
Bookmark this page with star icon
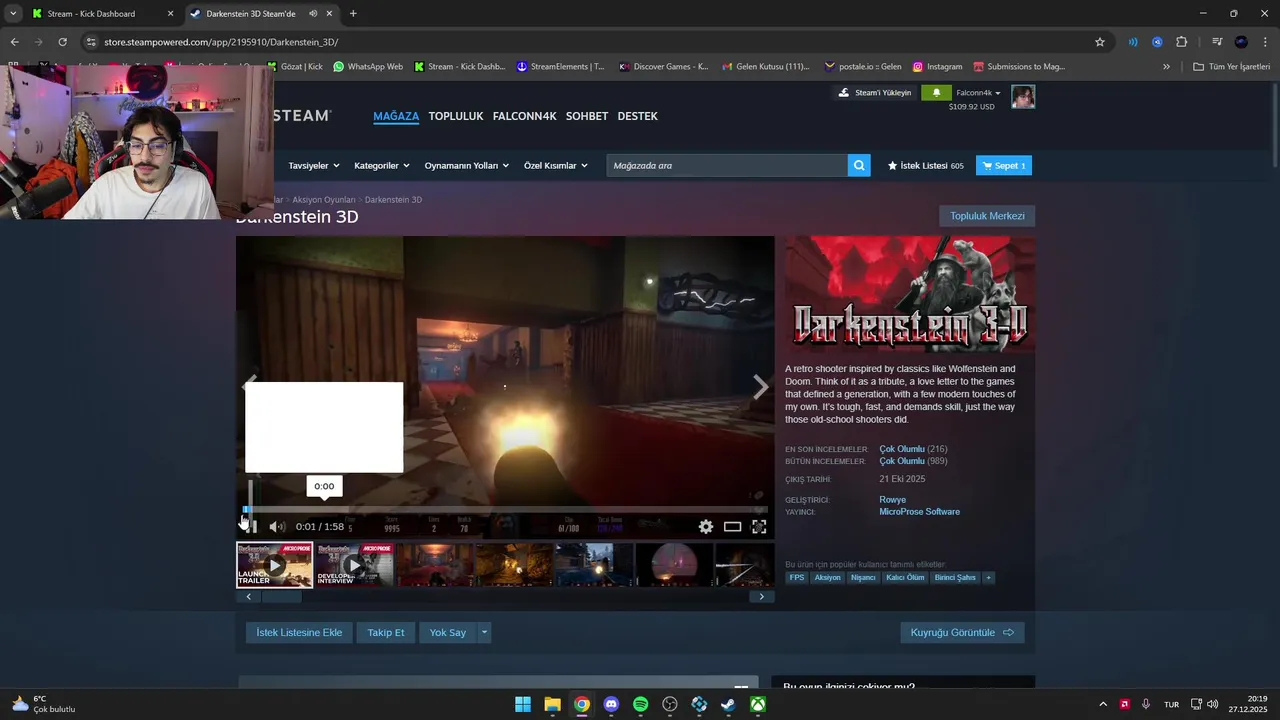pos(1100,42)
